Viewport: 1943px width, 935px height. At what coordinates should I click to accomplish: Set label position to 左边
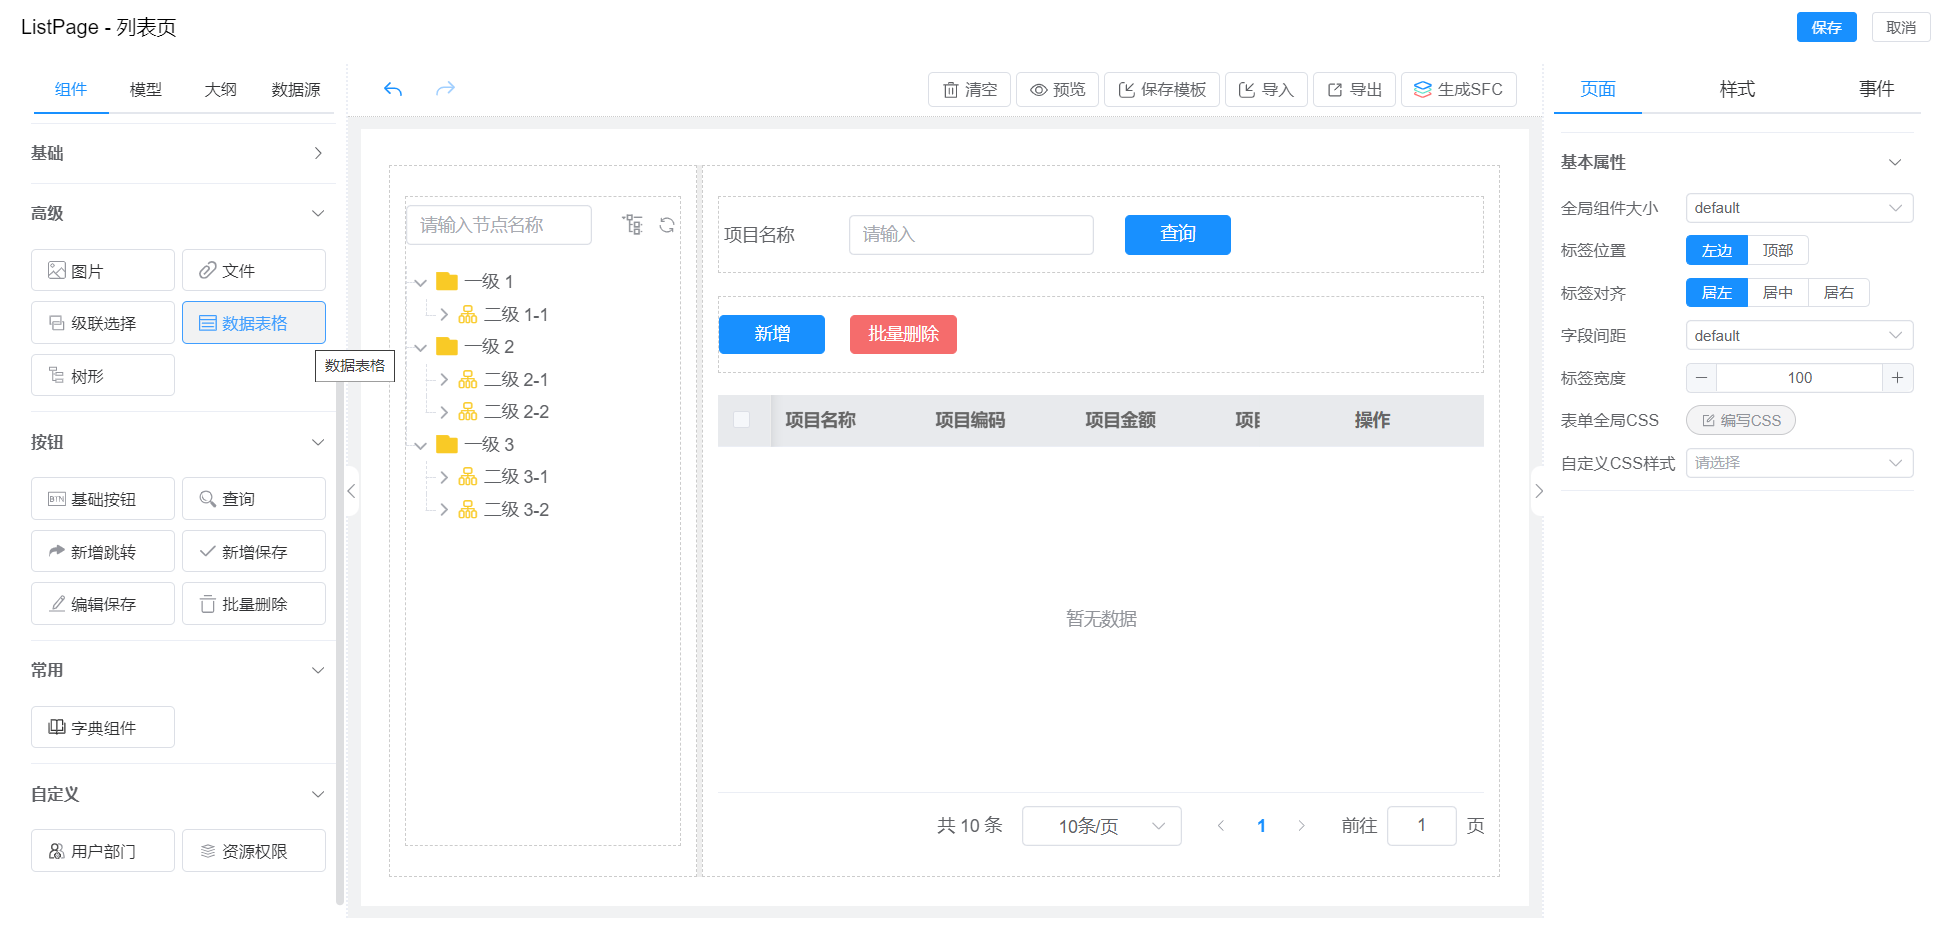(1717, 250)
